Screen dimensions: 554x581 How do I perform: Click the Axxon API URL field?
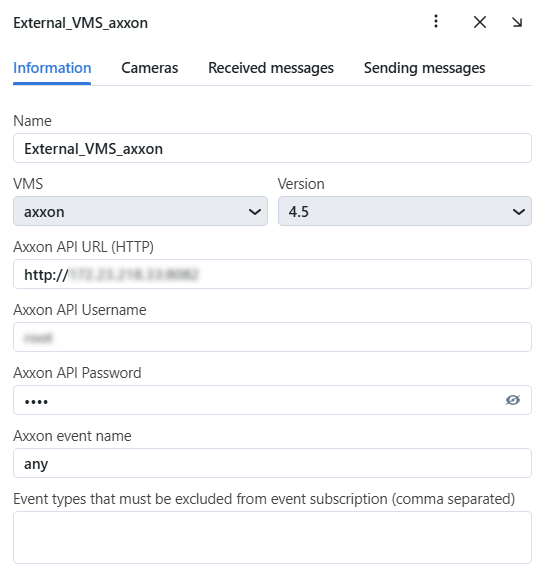272,274
